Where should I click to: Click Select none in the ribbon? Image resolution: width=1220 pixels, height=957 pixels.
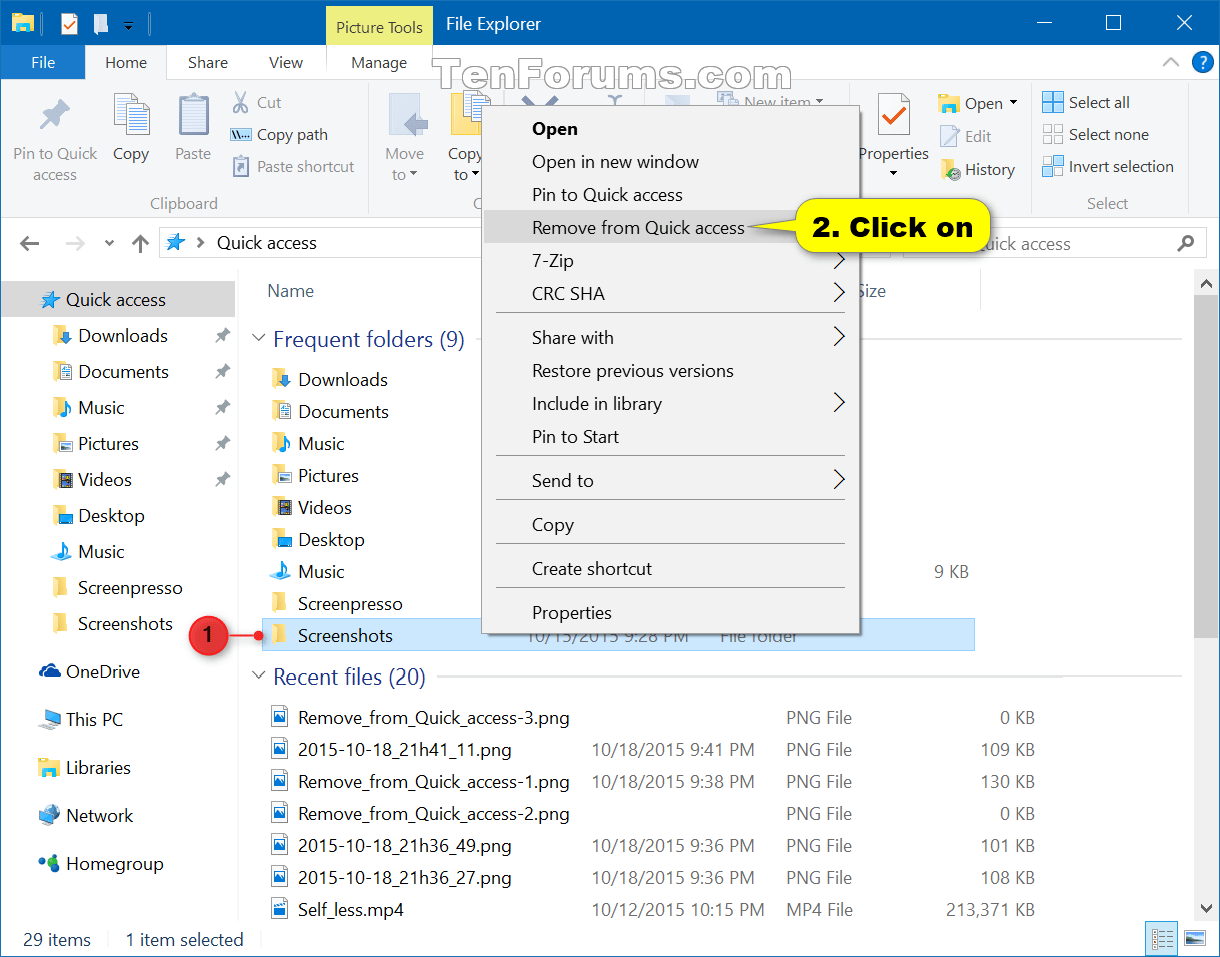tap(1095, 134)
